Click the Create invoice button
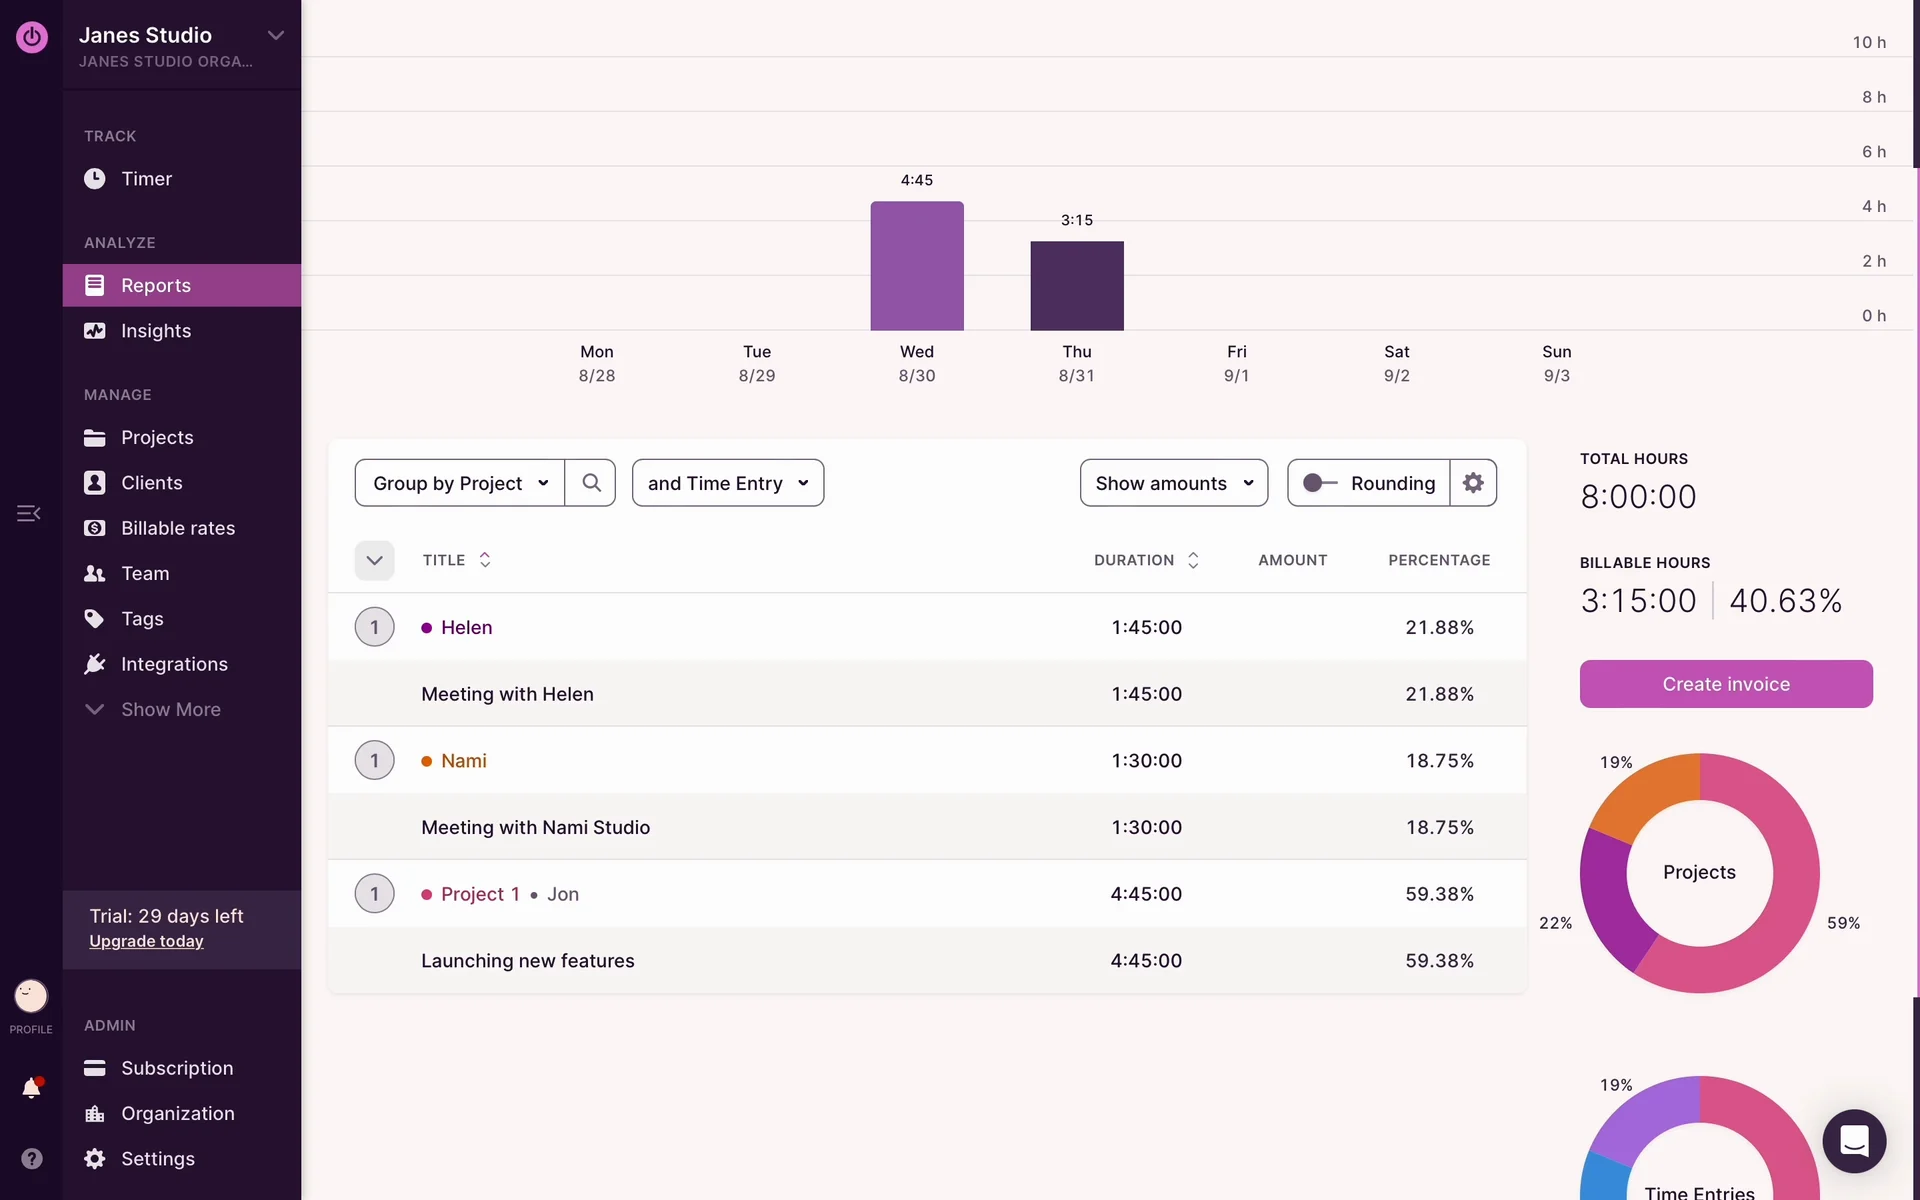The height and width of the screenshot is (1200, 1920). click(1725, 684)
